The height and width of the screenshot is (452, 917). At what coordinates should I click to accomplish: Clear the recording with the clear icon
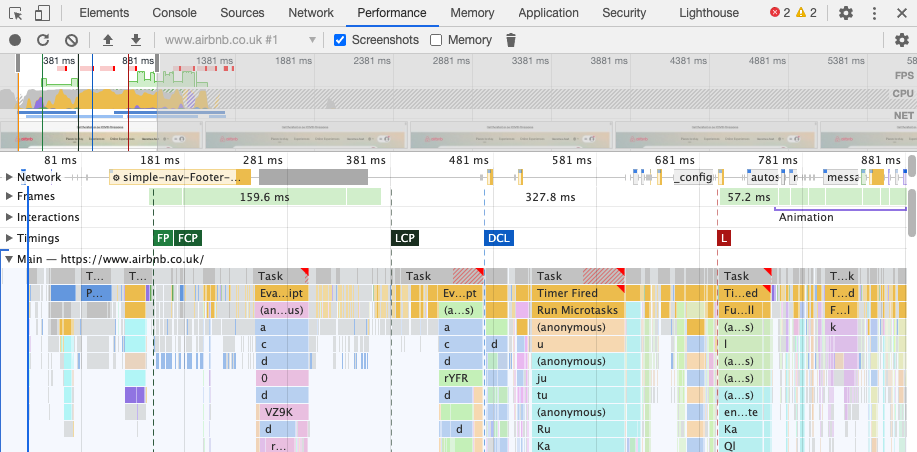71,40
